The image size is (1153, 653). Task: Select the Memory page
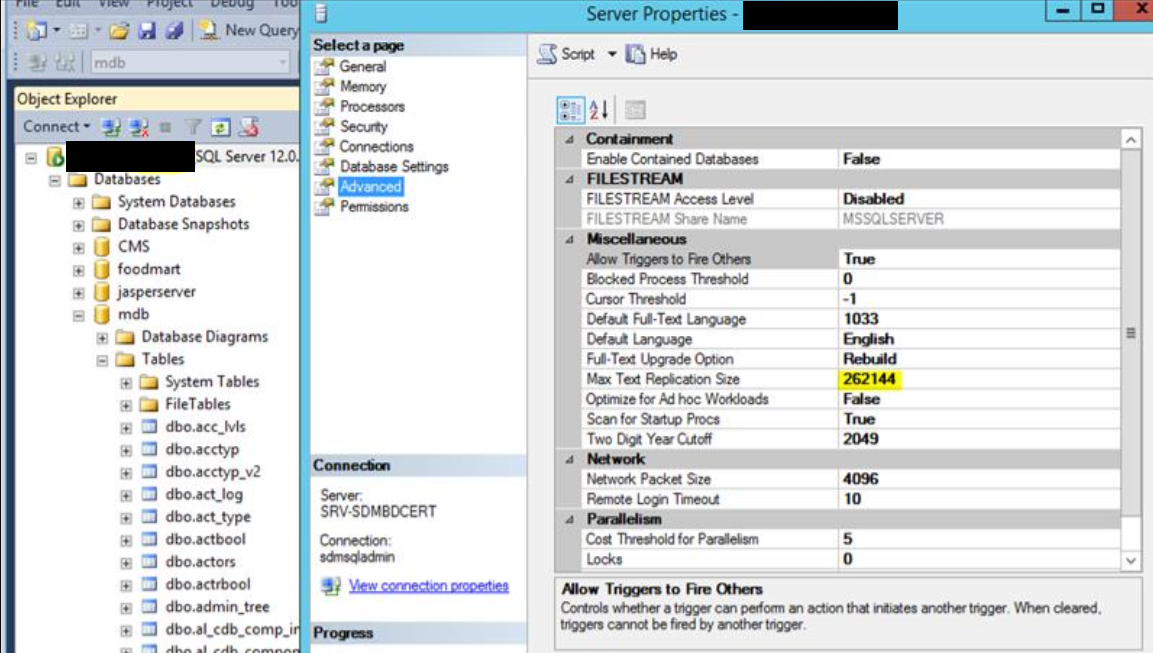[x=362, y=86]
